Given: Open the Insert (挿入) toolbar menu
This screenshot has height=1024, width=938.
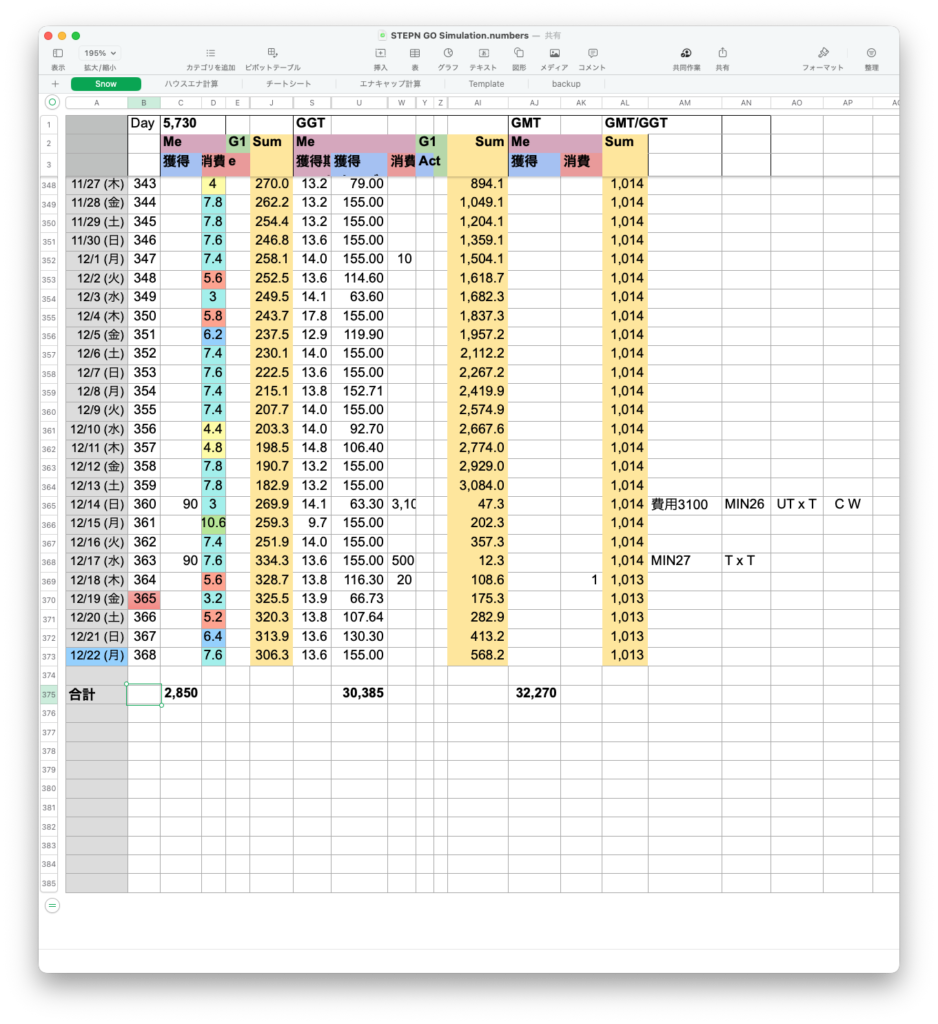Looking at the screenshot, I should click(380, 53).
